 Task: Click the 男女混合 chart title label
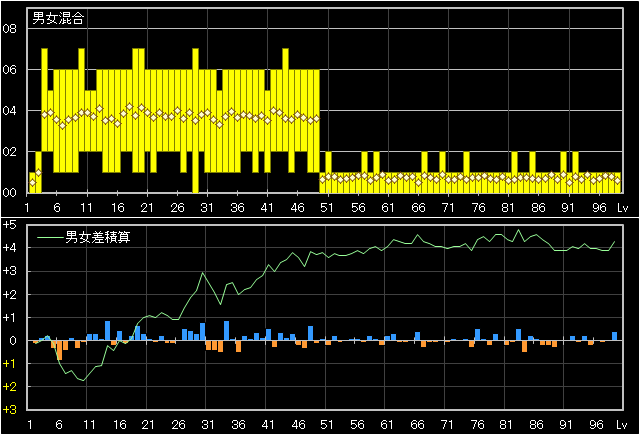[58, 18]
